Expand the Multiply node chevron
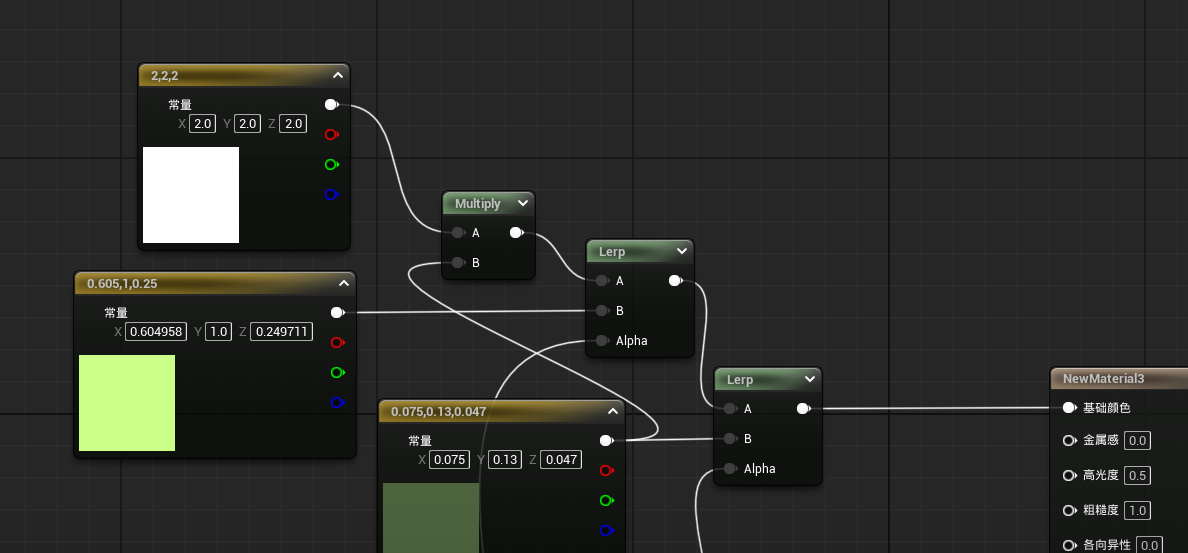Image resolution: width=1188 pixels, height=553 pixels. [x=523, y=203]
